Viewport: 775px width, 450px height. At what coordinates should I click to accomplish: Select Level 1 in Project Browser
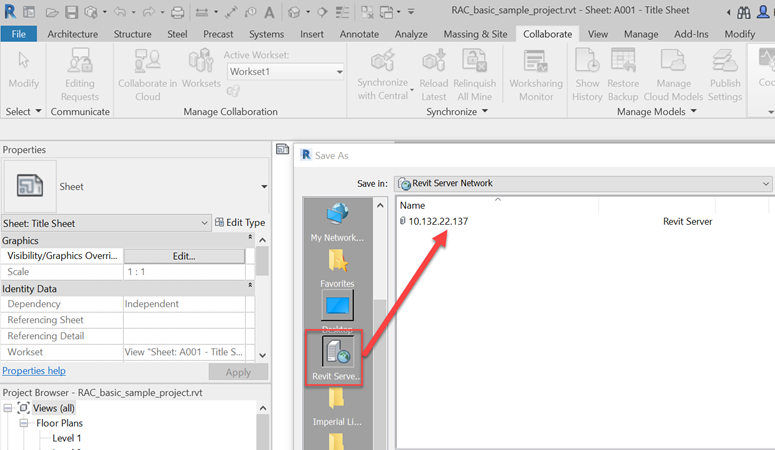pos(67,438)
